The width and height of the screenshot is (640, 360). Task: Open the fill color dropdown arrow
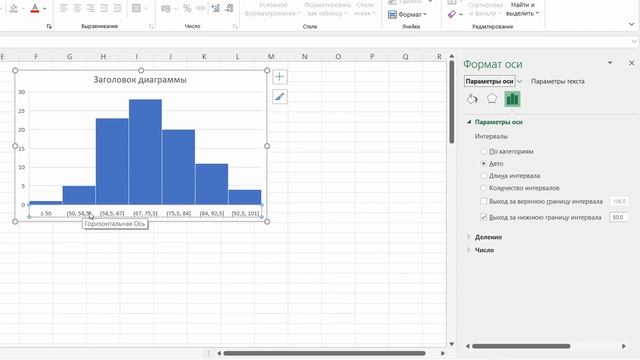coord(23,9)
